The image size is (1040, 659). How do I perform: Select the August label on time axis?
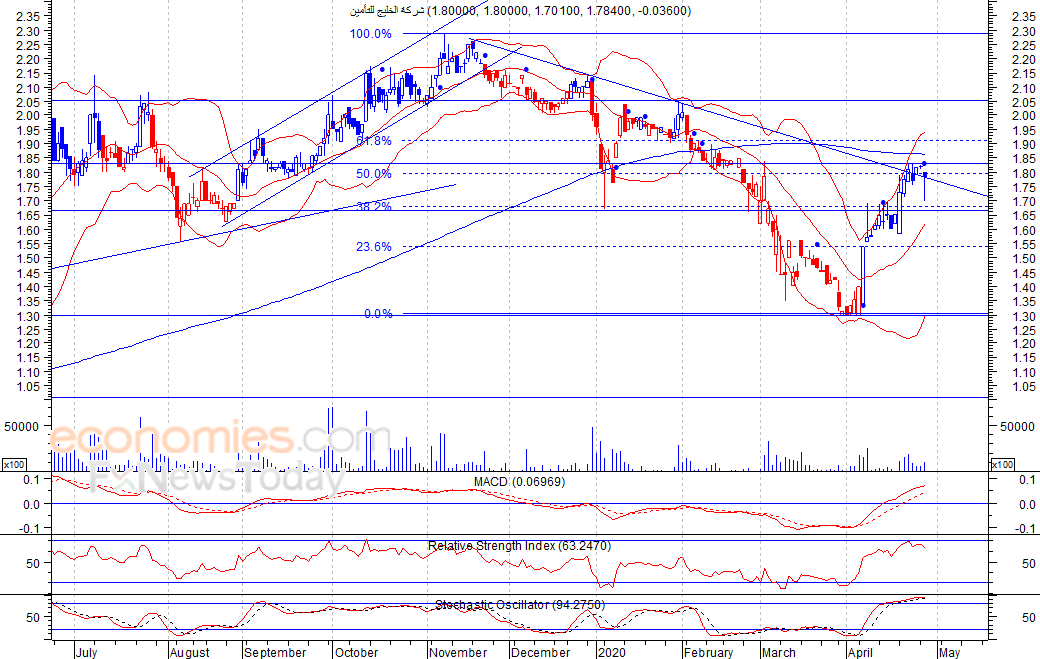(x=189, y=652)
